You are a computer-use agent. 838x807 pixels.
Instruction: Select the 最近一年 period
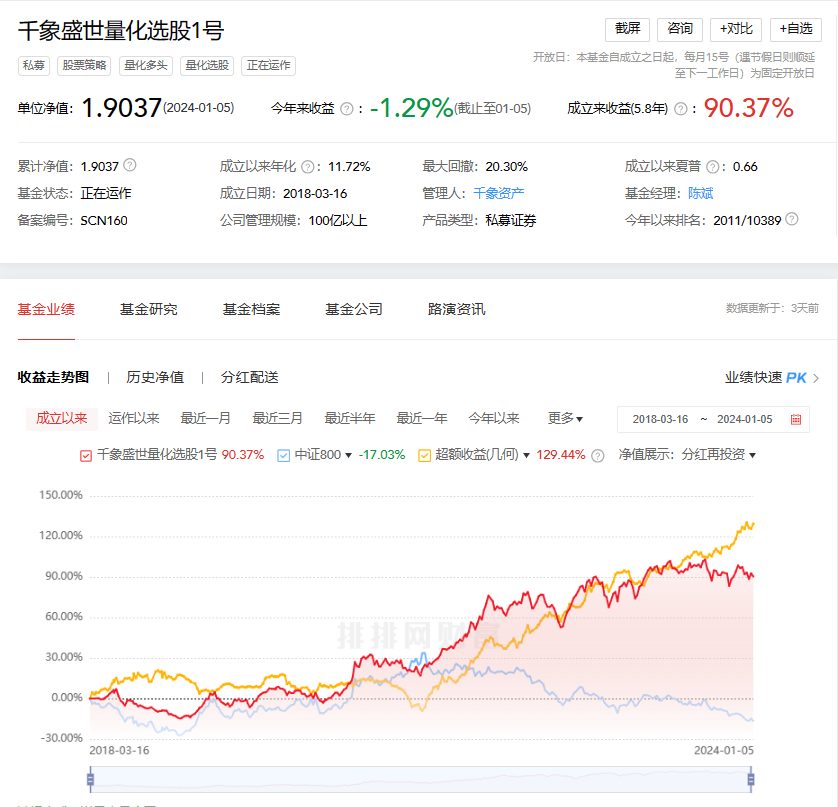tap(422, 418)
